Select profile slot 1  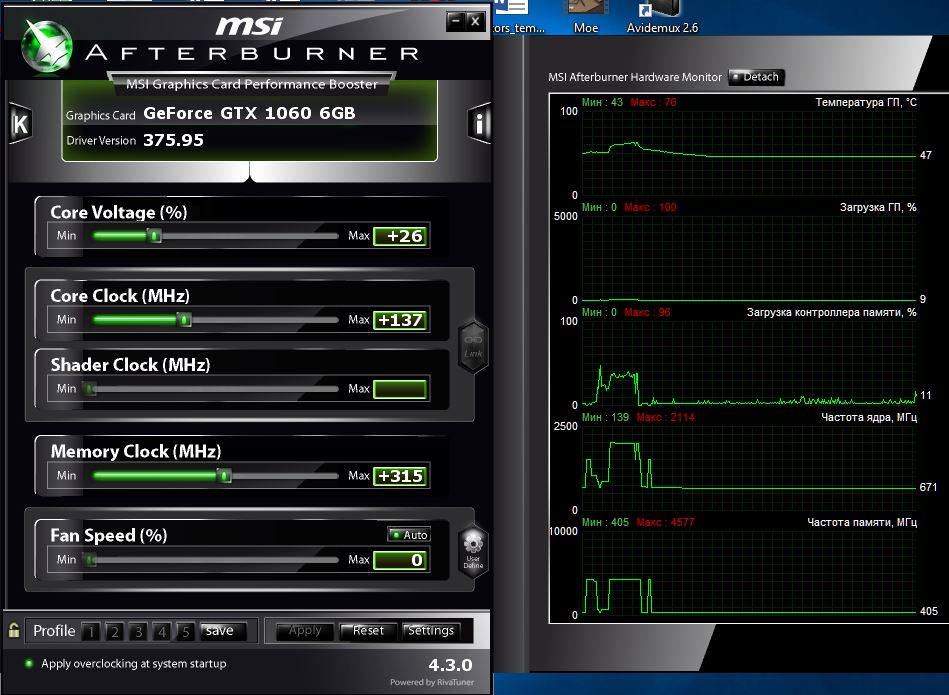[91, 631]
